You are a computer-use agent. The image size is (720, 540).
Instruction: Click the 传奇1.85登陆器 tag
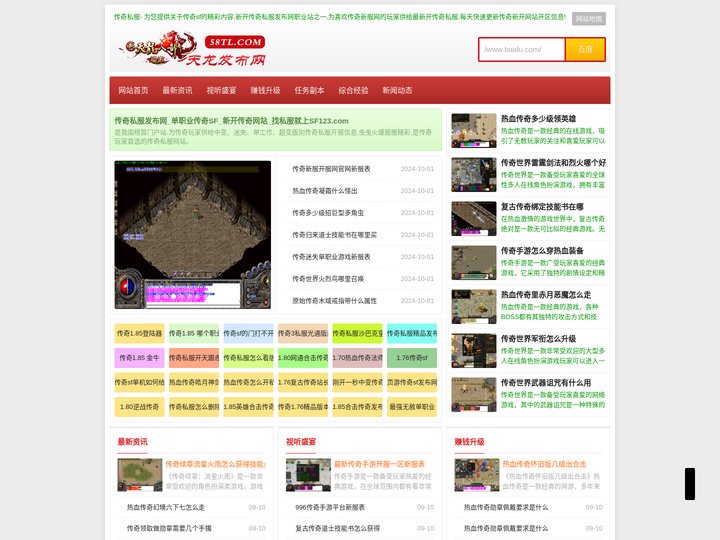click(139, 333)
